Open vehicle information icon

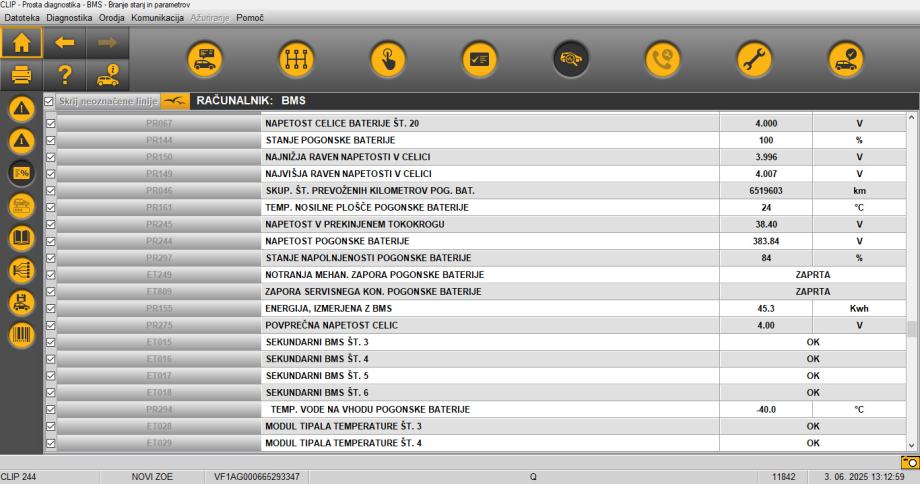click(107, 75)
